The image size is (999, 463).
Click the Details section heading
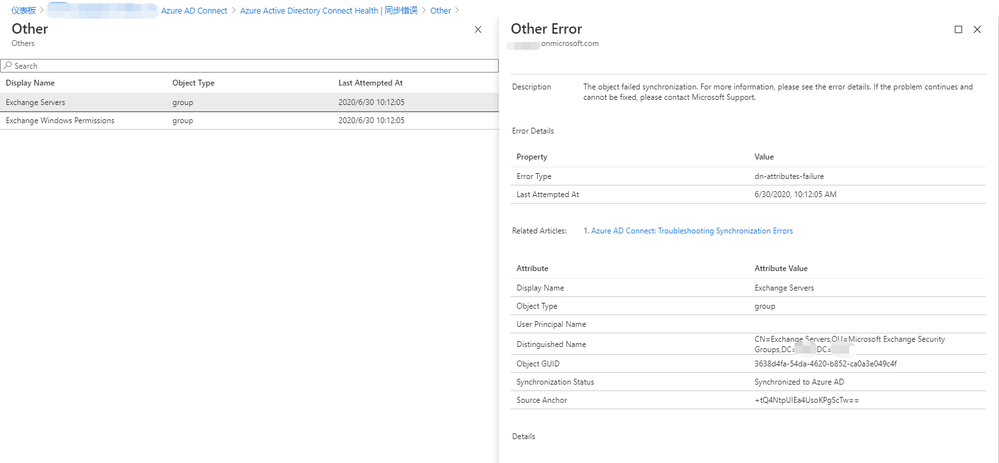point(524,436)
